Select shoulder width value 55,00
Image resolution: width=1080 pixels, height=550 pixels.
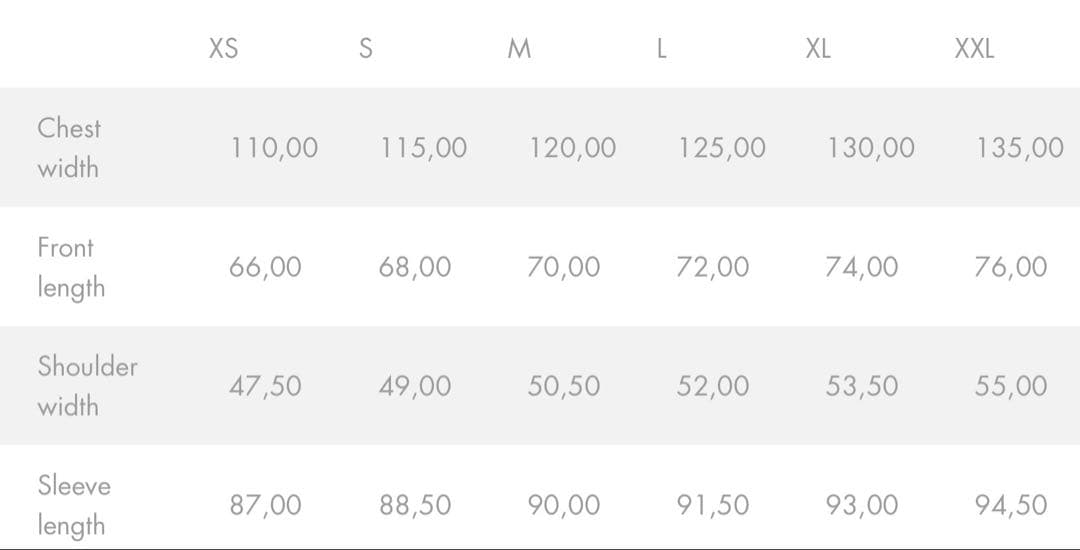click(1011, 387)
